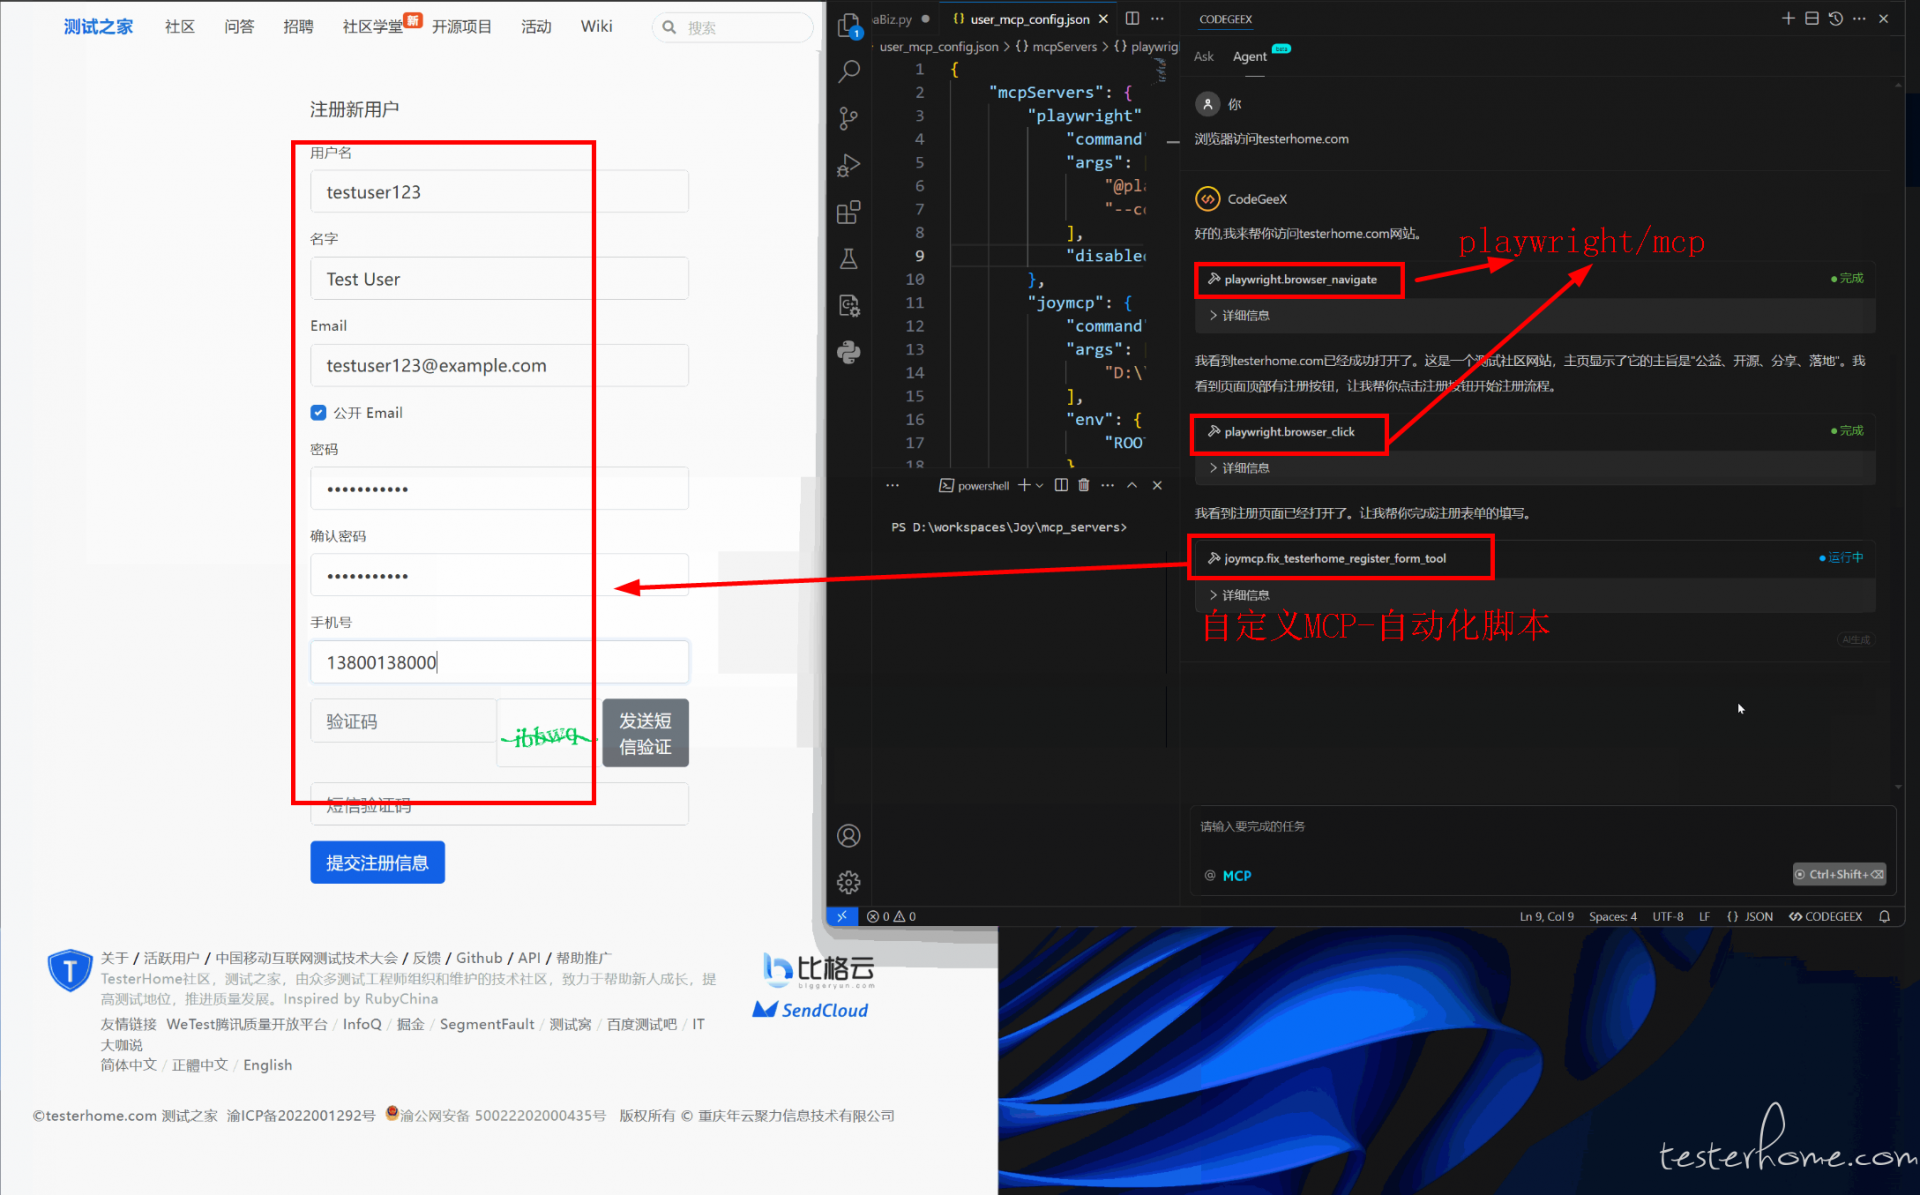Open the Testing flask view

[849, 259]
